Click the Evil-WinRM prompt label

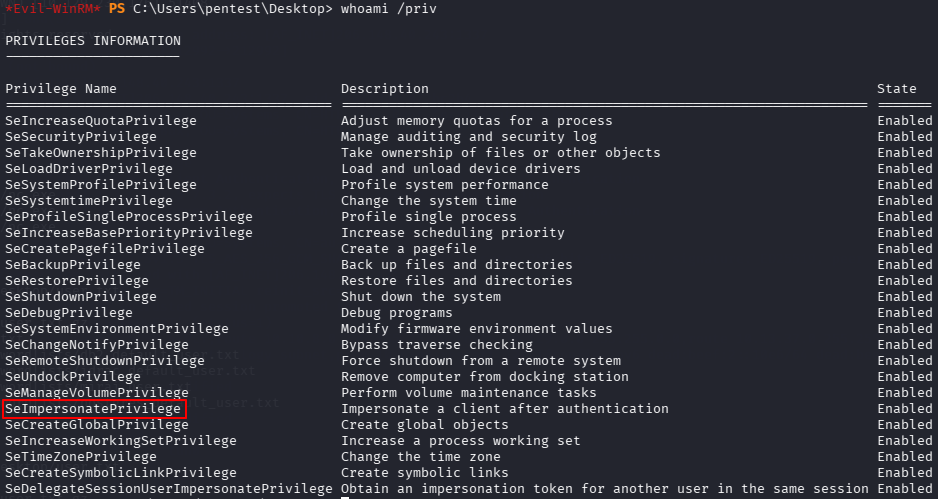point(53,9)
